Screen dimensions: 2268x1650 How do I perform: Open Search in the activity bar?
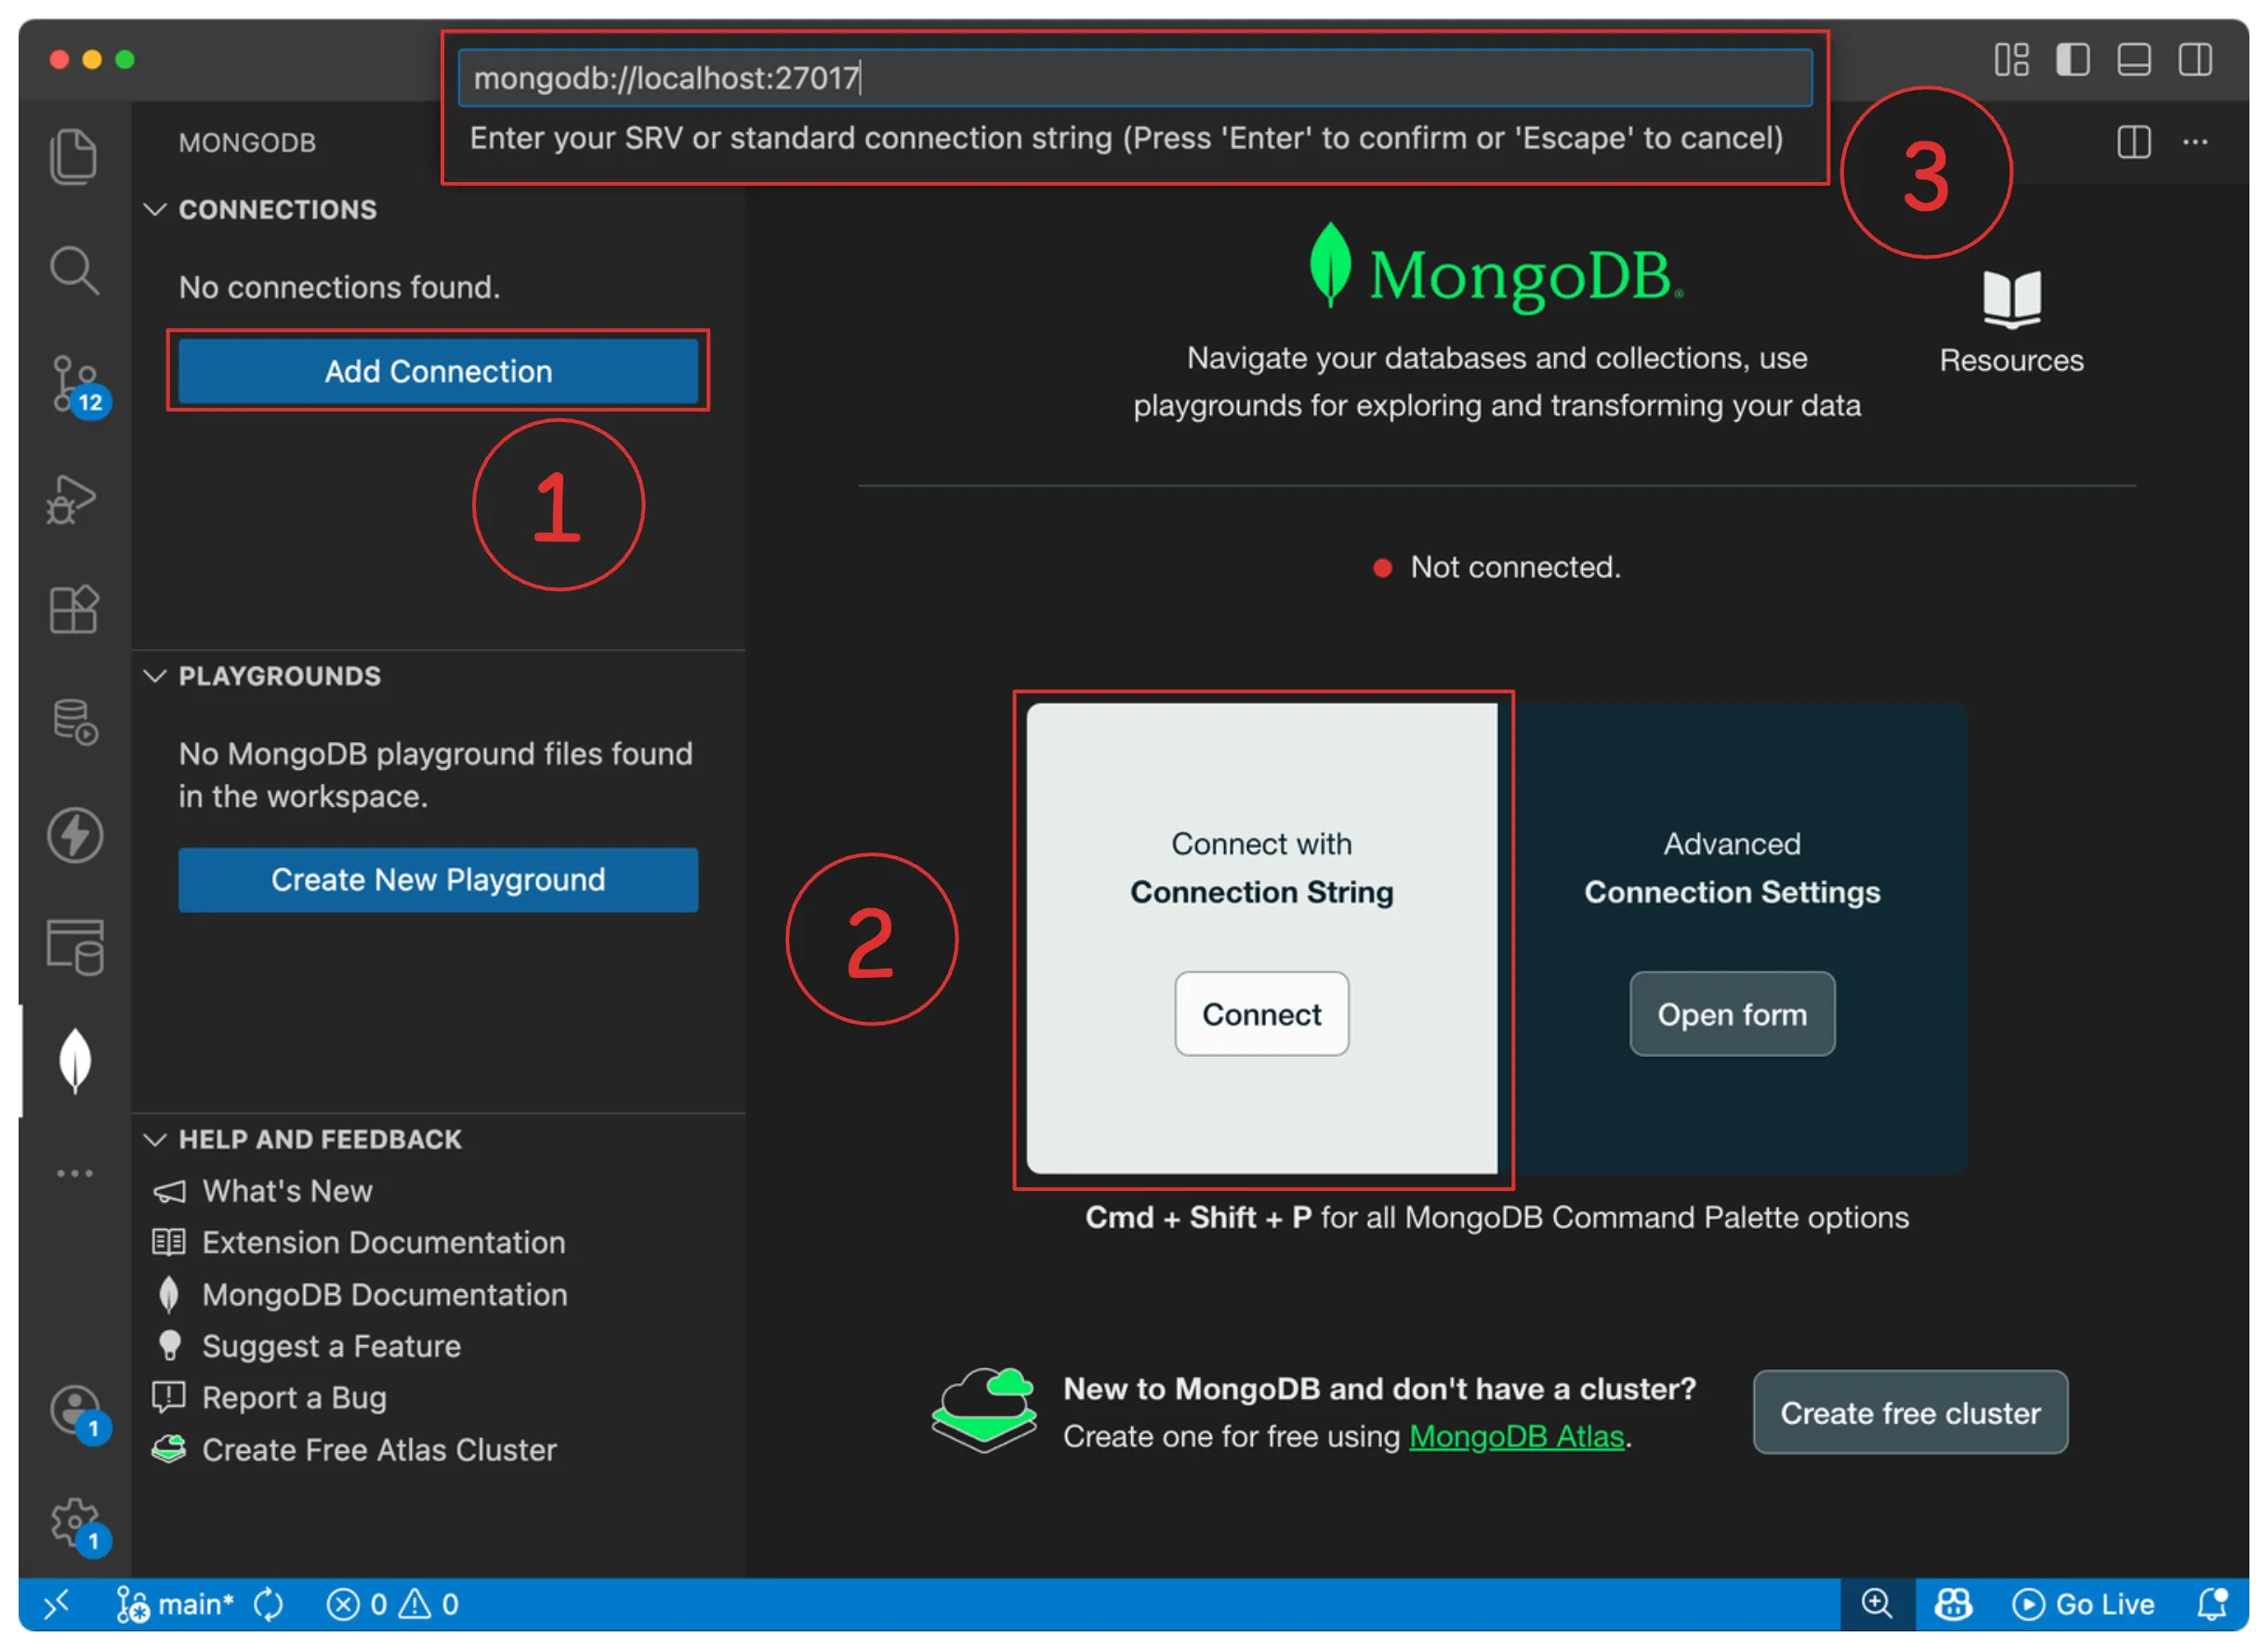pyautogui.click(x=74, y=271)
